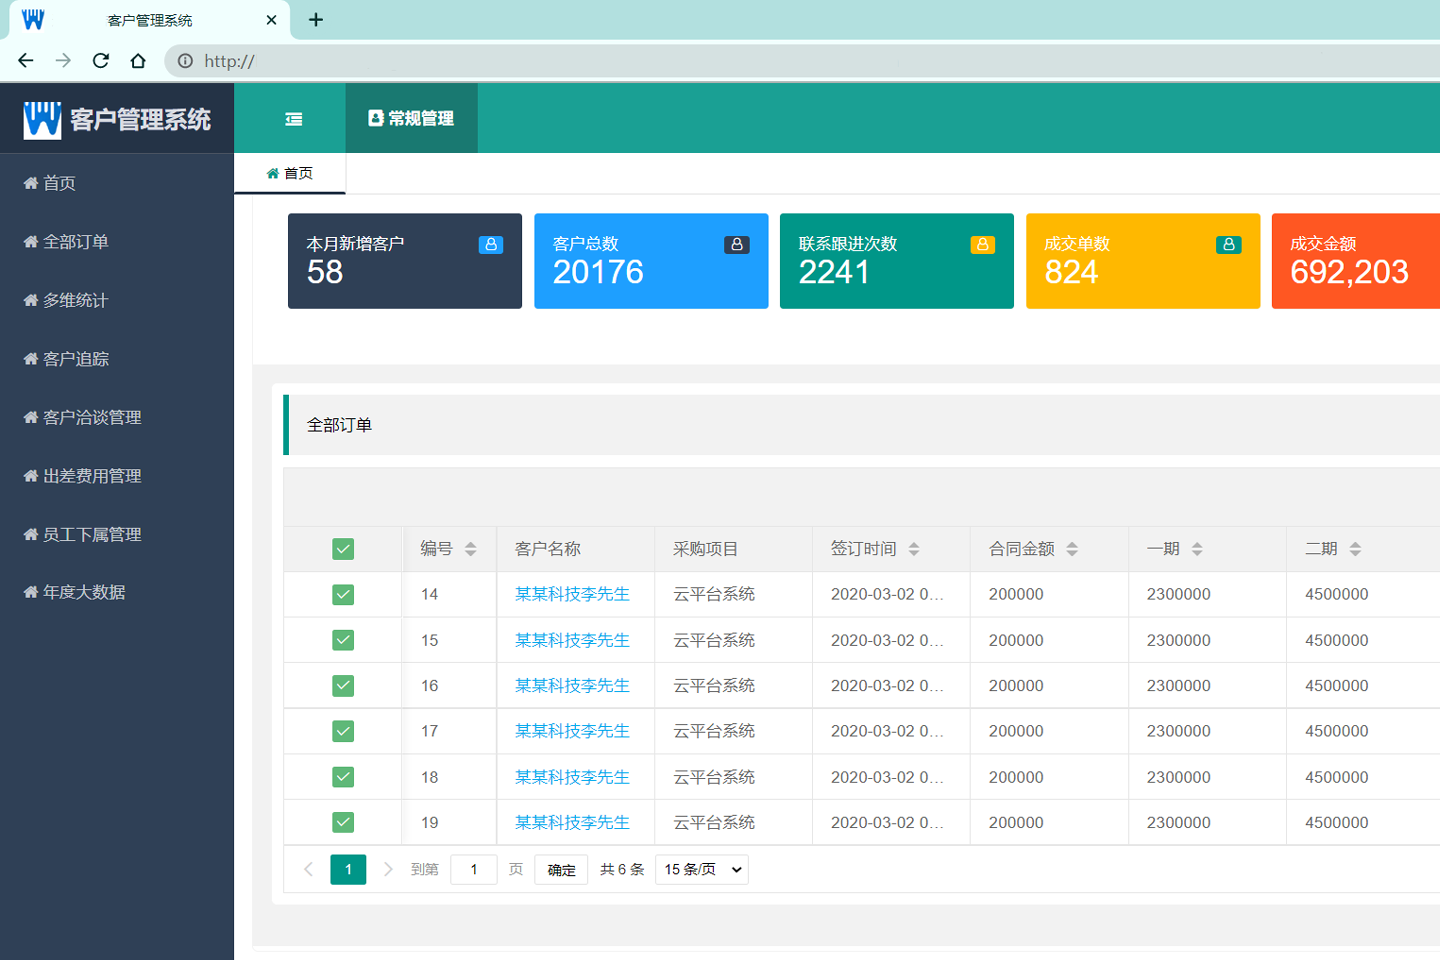
Task: Click the 共 6 条 total count text
Action: click(x=622, y=870)
